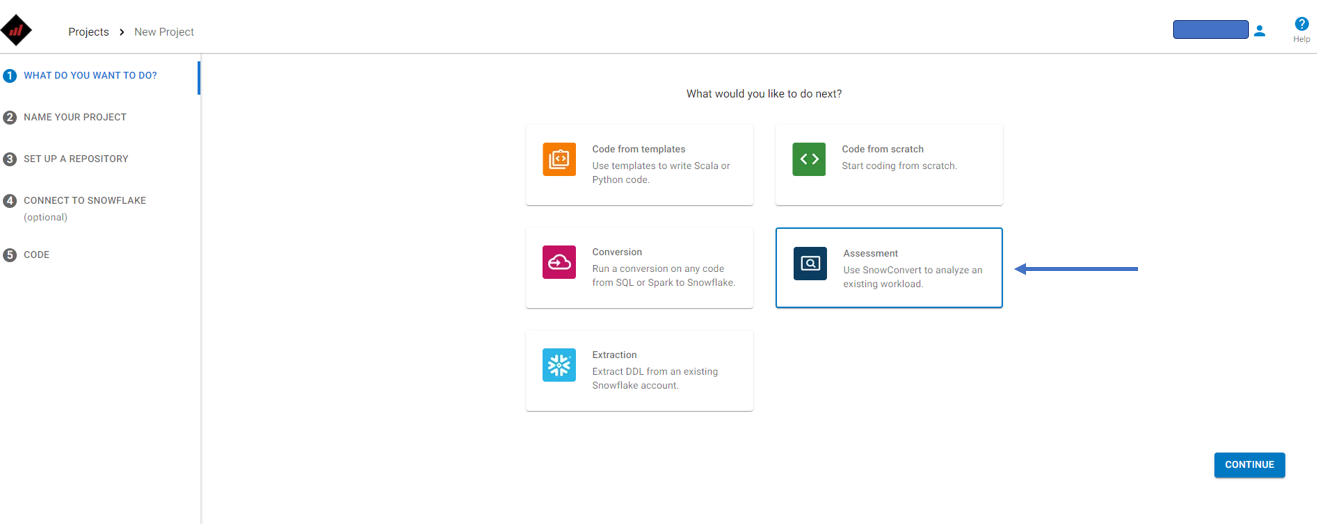This screenshot has height=524, width=1317.
Task: Choose the Code from templates title
Action: pos(639,149)
